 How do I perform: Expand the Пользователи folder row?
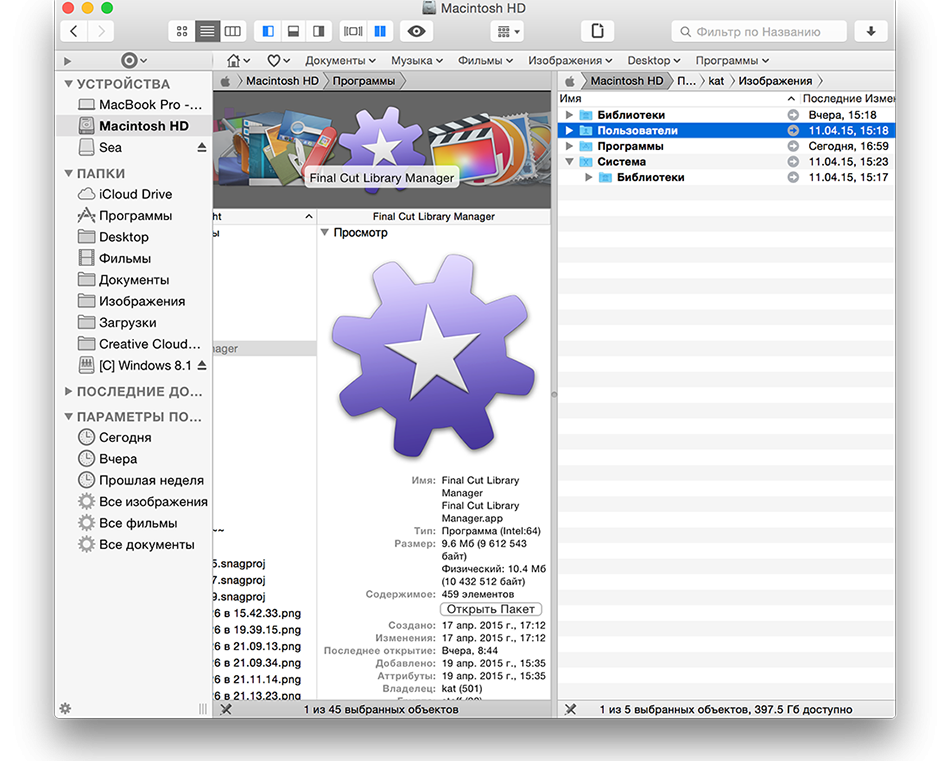pyautogui.click(x=569, y=130)
